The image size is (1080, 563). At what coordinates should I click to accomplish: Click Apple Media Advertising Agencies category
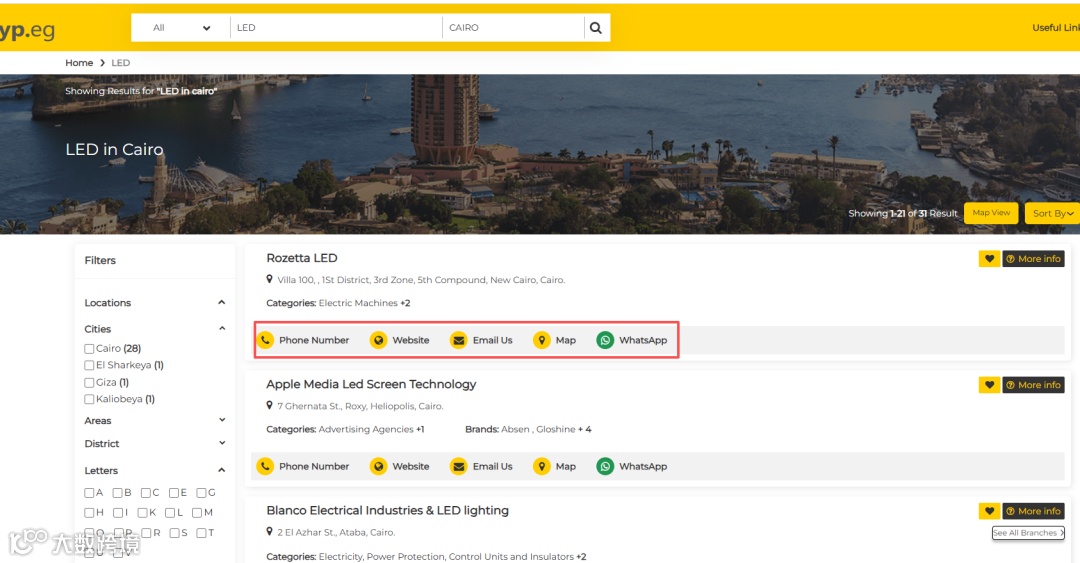click(x=366, y=429)
